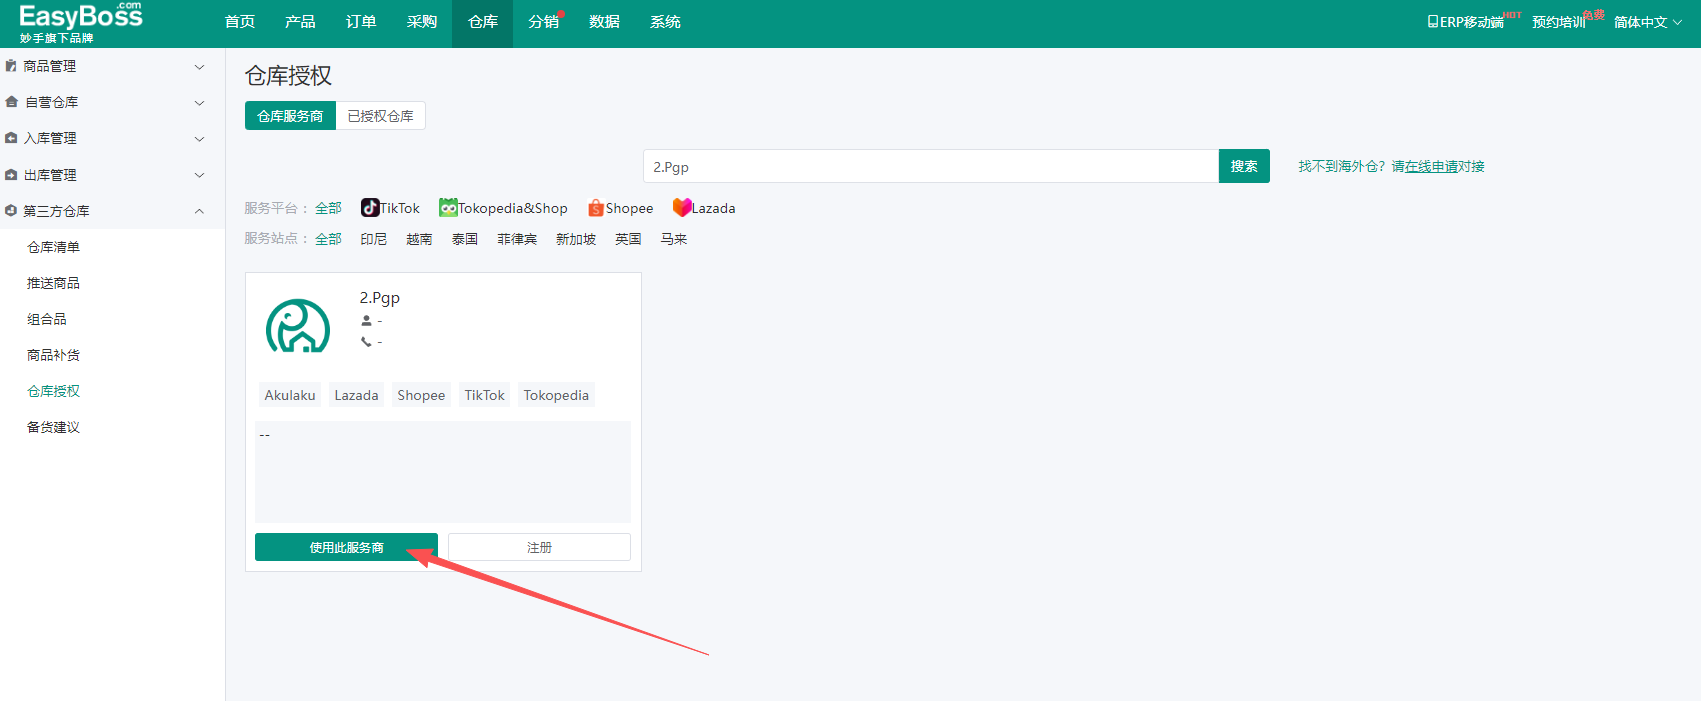Click the Tokopedia tag on 2.Pgp card
The width and height of the screenshot is (1701, 701).
point(556,395)
